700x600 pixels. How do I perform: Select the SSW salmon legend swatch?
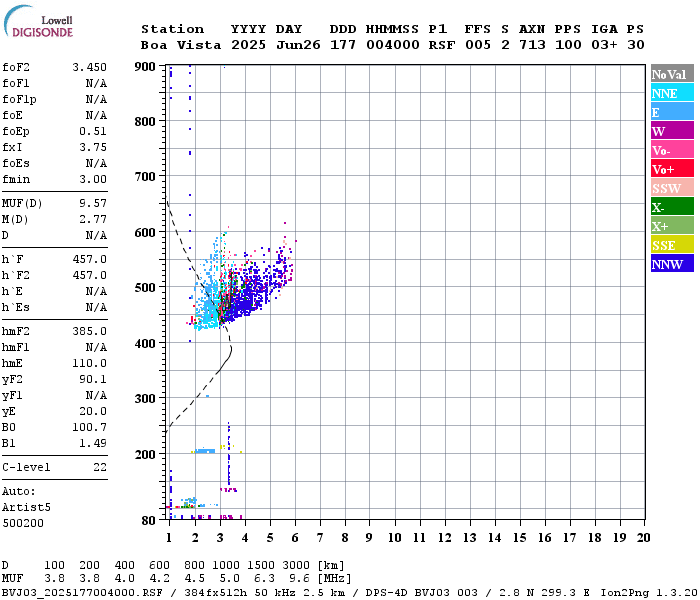[x=672, y=188]
